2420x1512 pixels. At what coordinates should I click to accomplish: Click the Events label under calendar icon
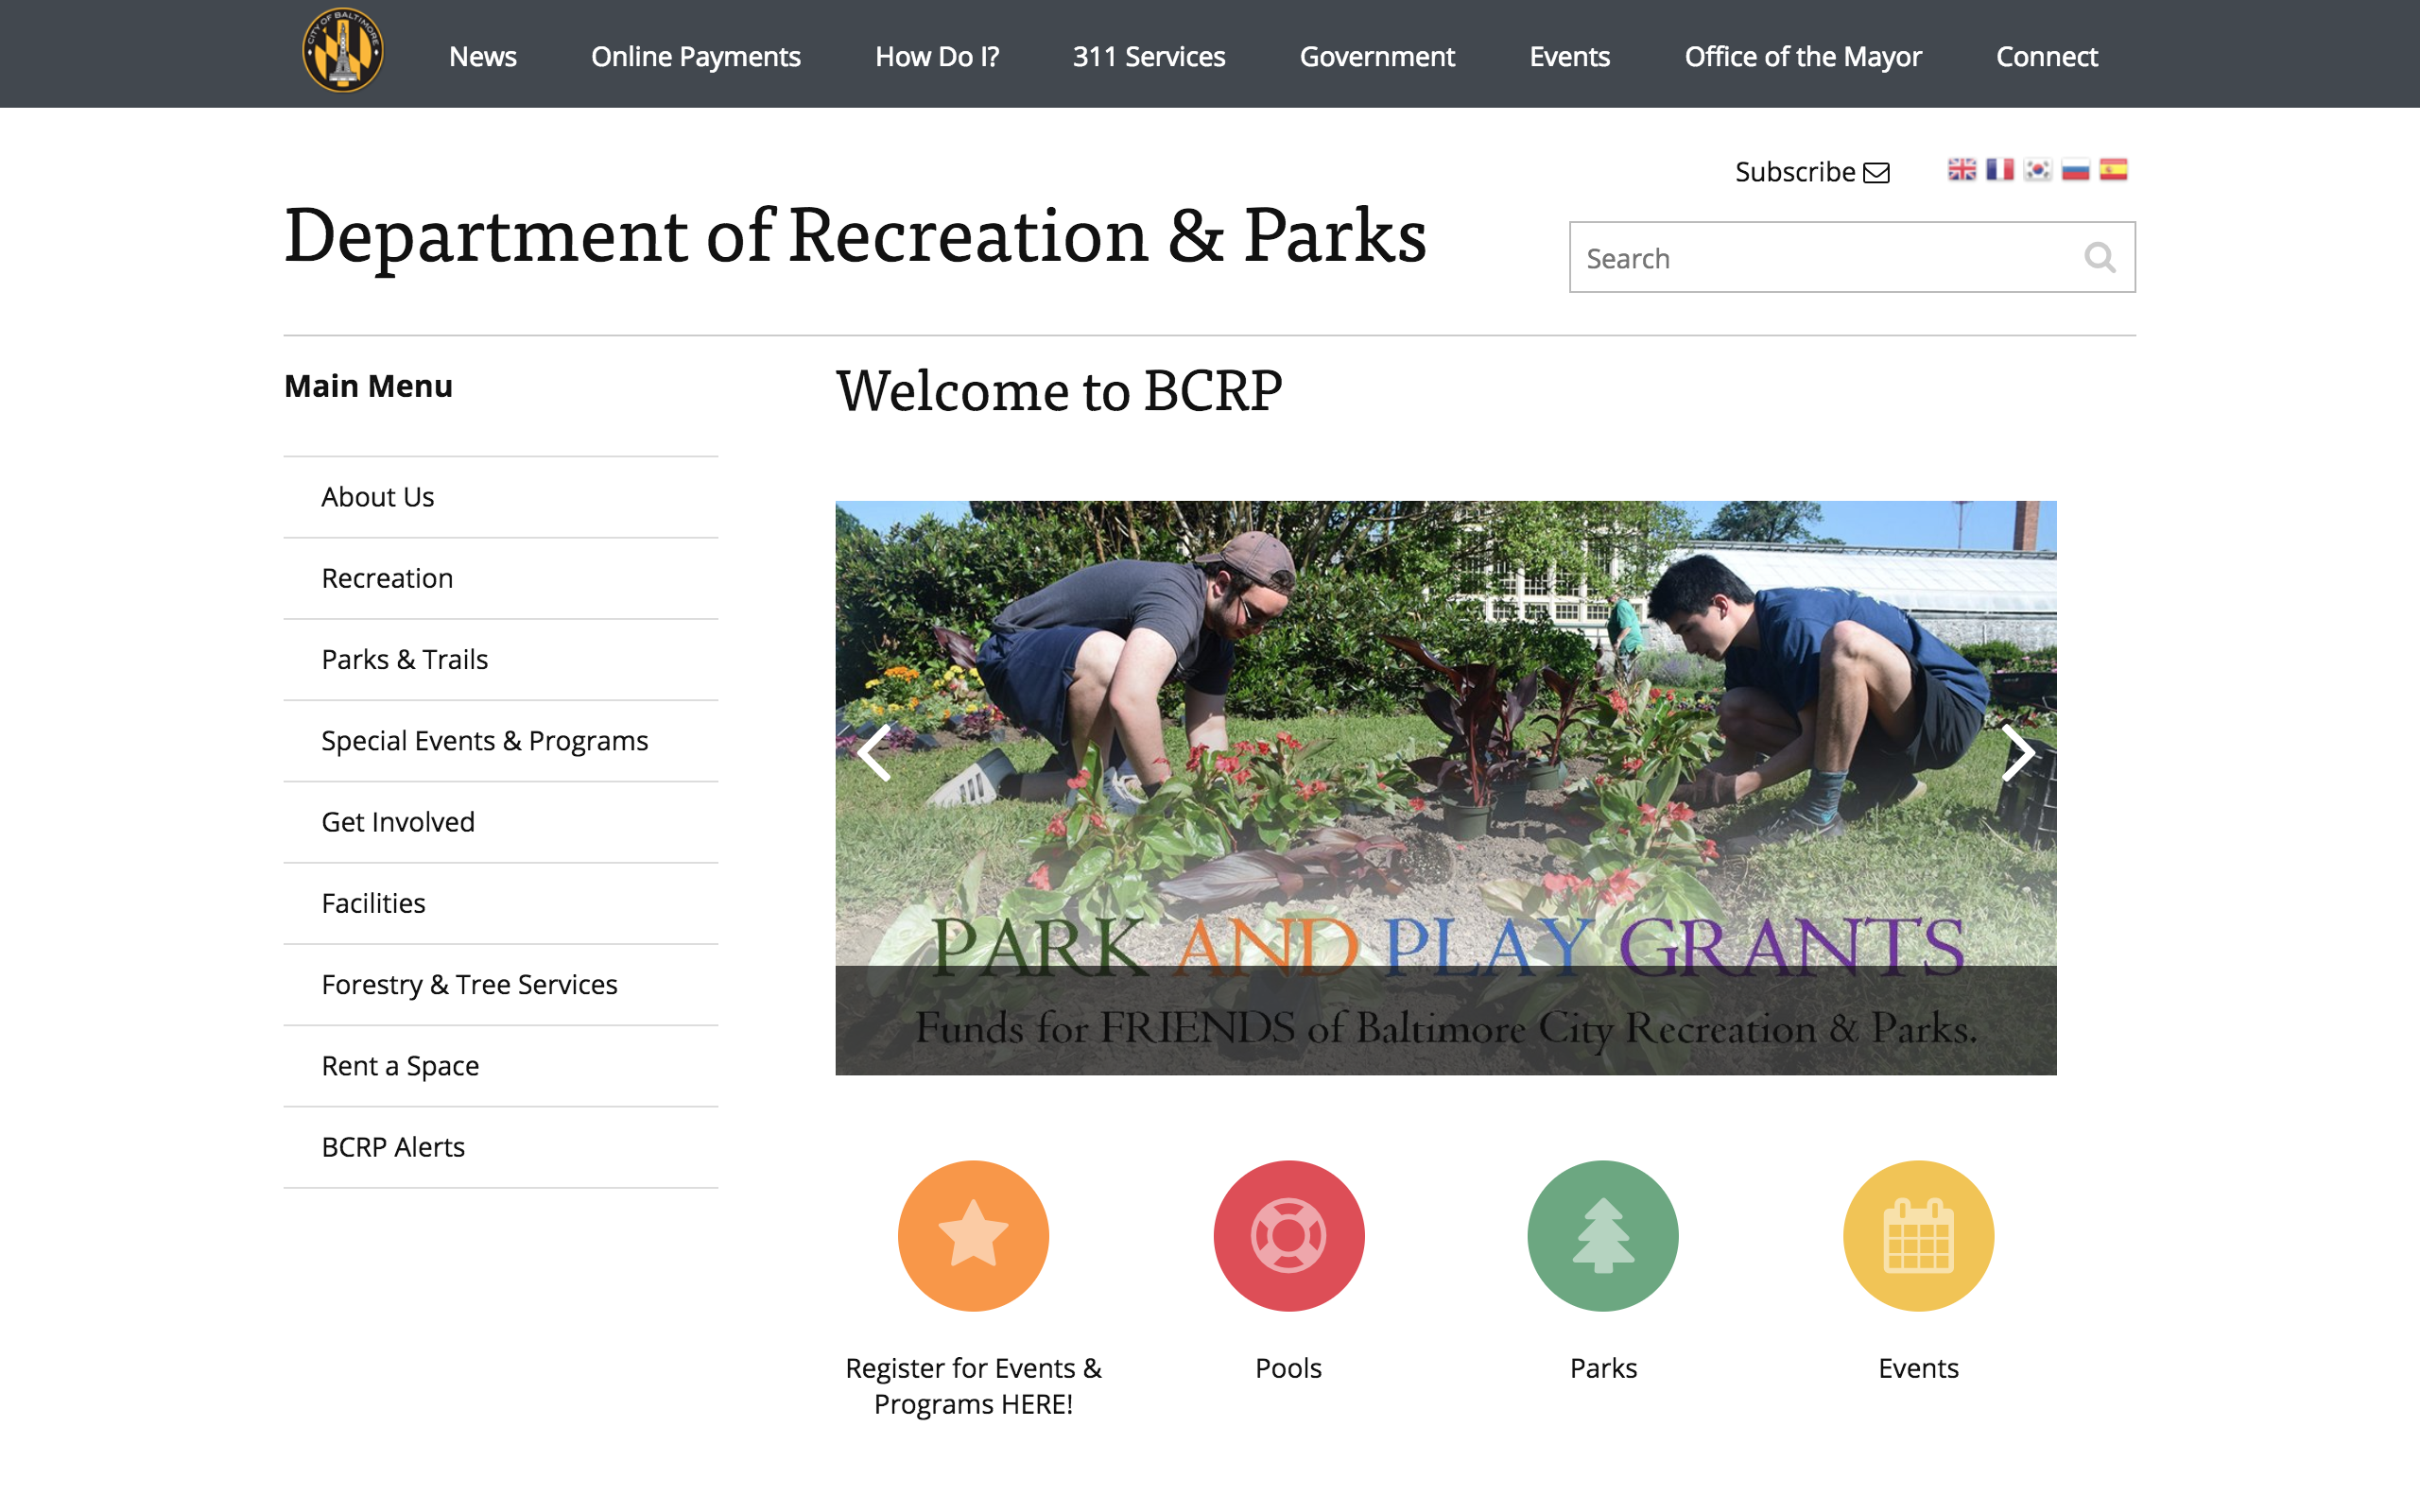[1918, 1368]
